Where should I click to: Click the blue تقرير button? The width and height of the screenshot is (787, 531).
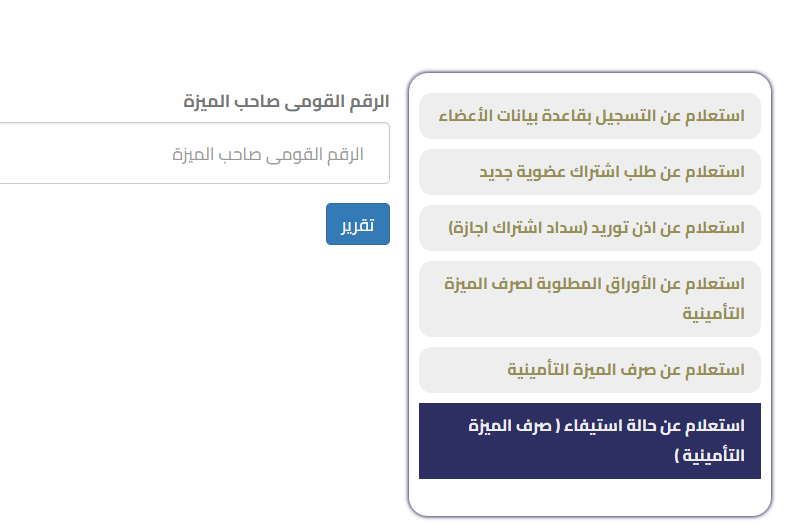click(x=357, y=224)
